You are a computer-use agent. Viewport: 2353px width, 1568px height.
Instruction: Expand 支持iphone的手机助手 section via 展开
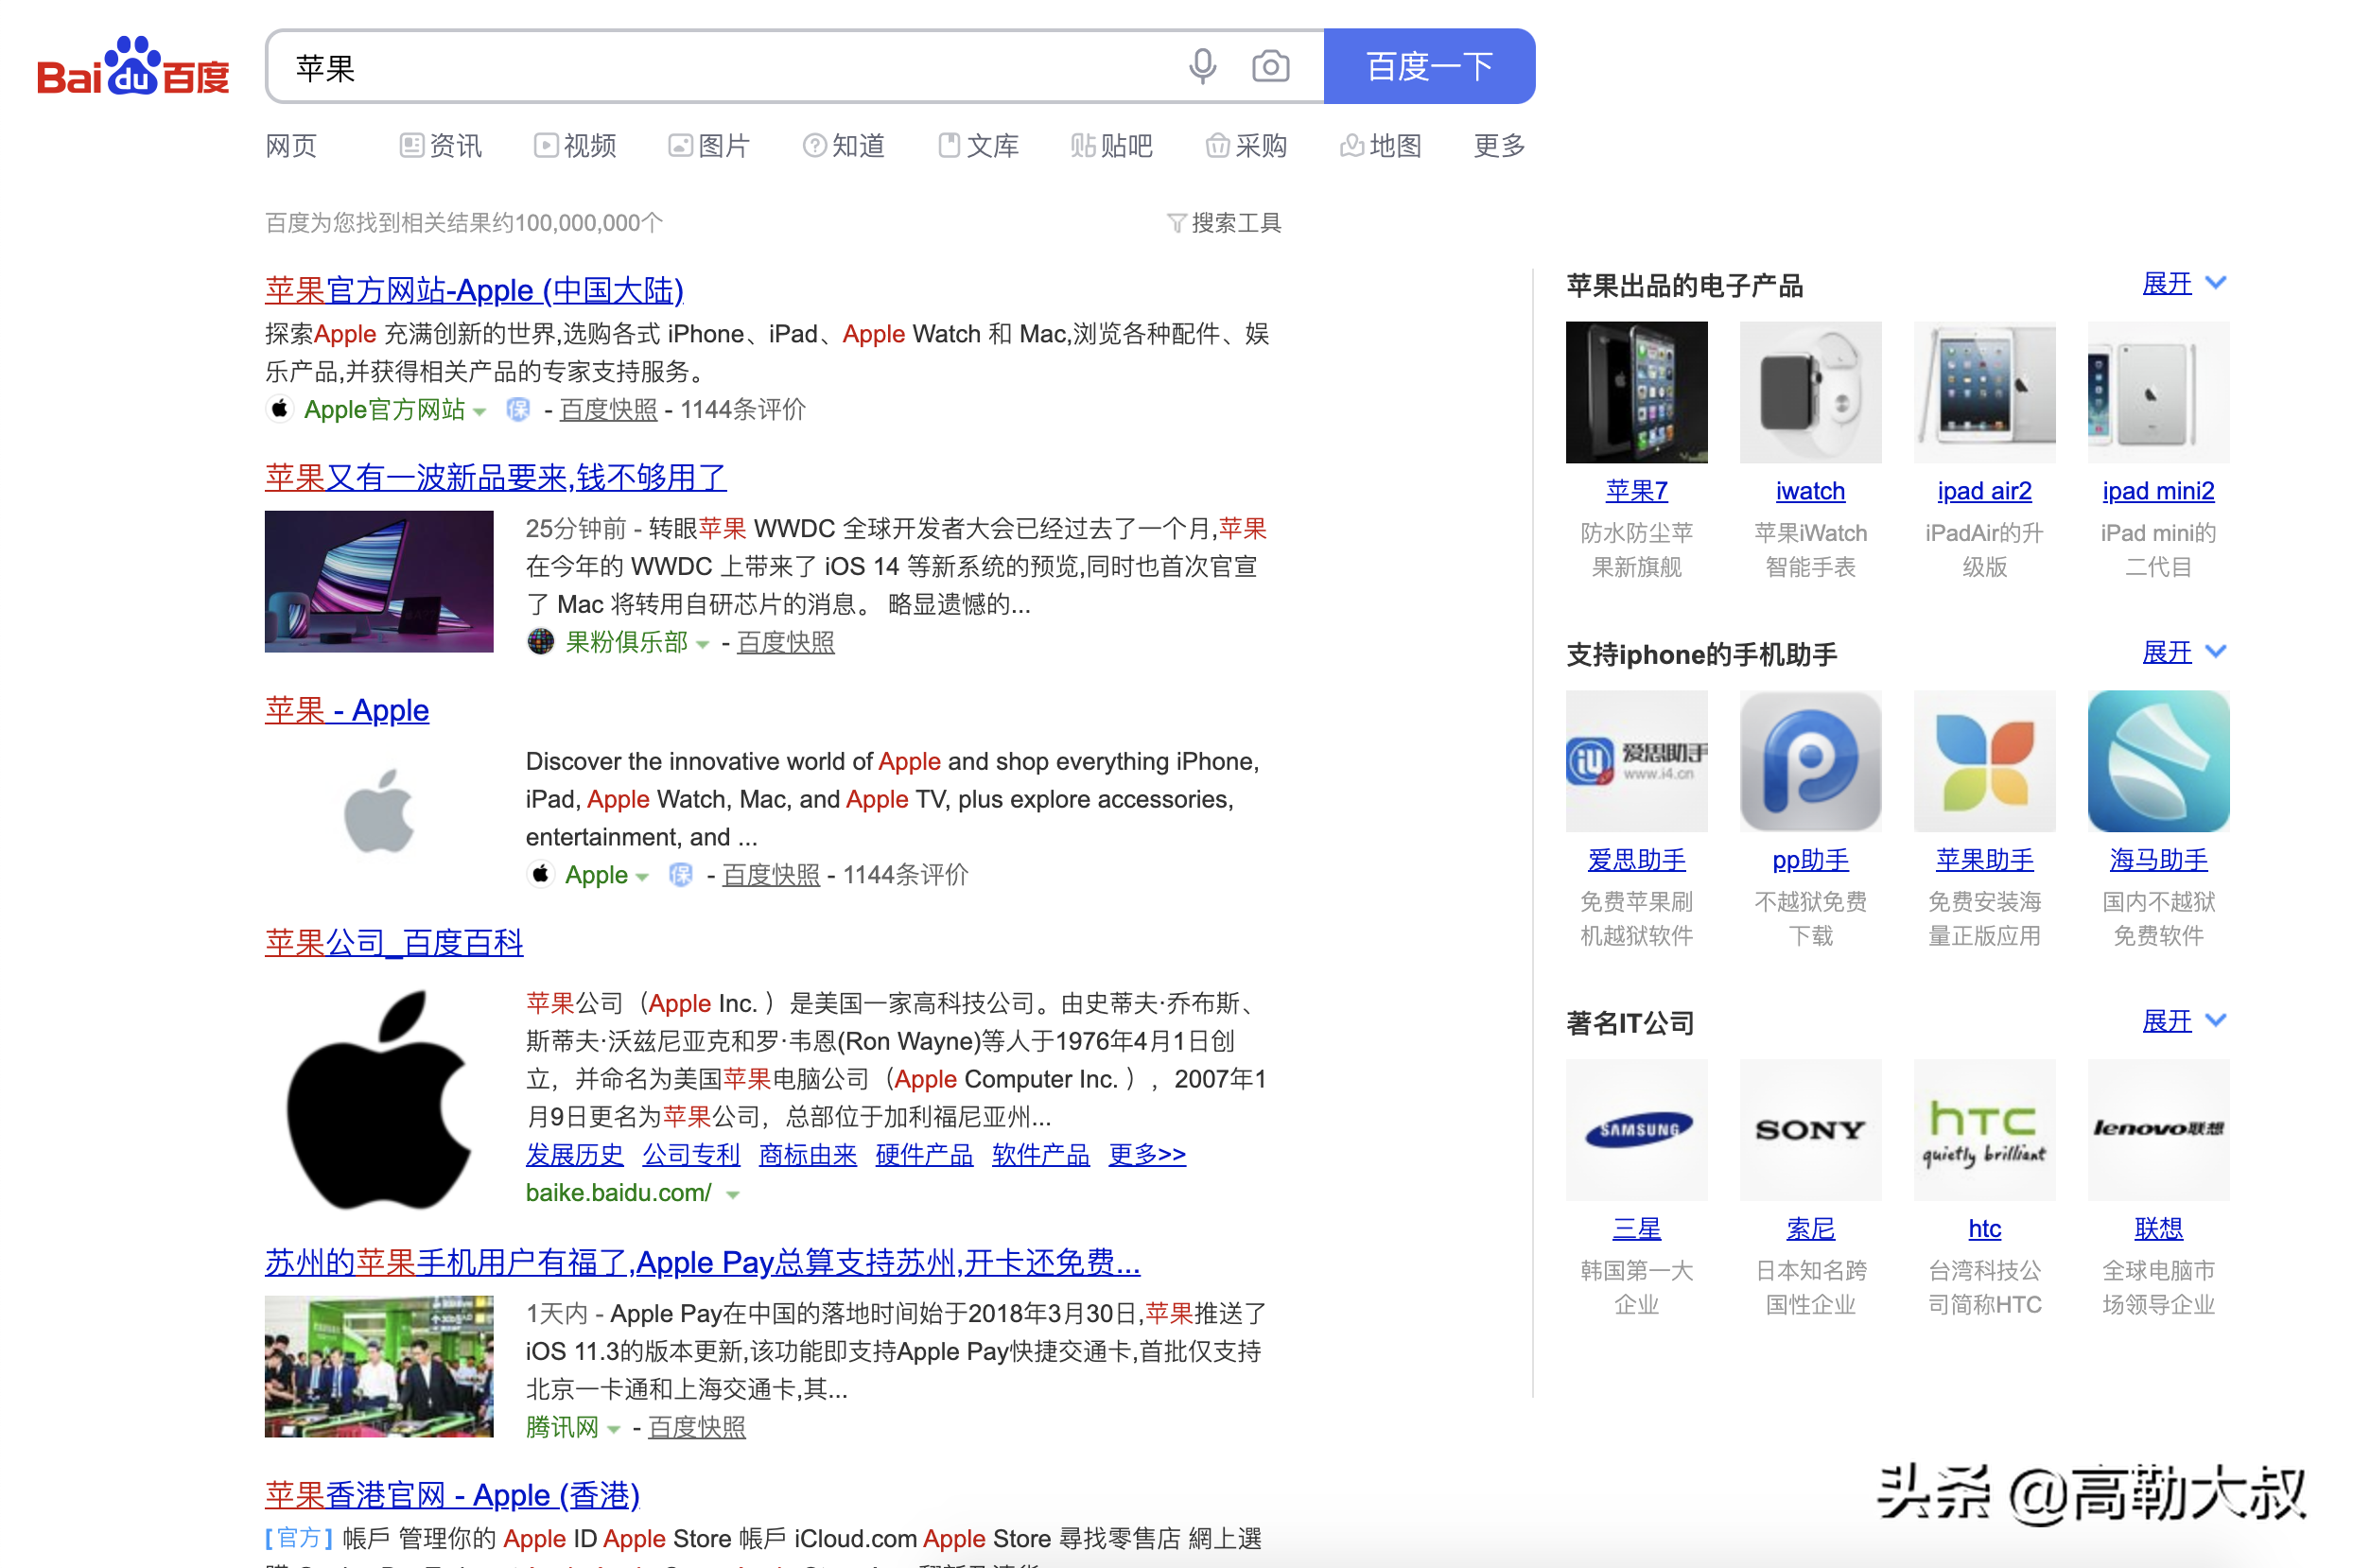point(2184,653)
